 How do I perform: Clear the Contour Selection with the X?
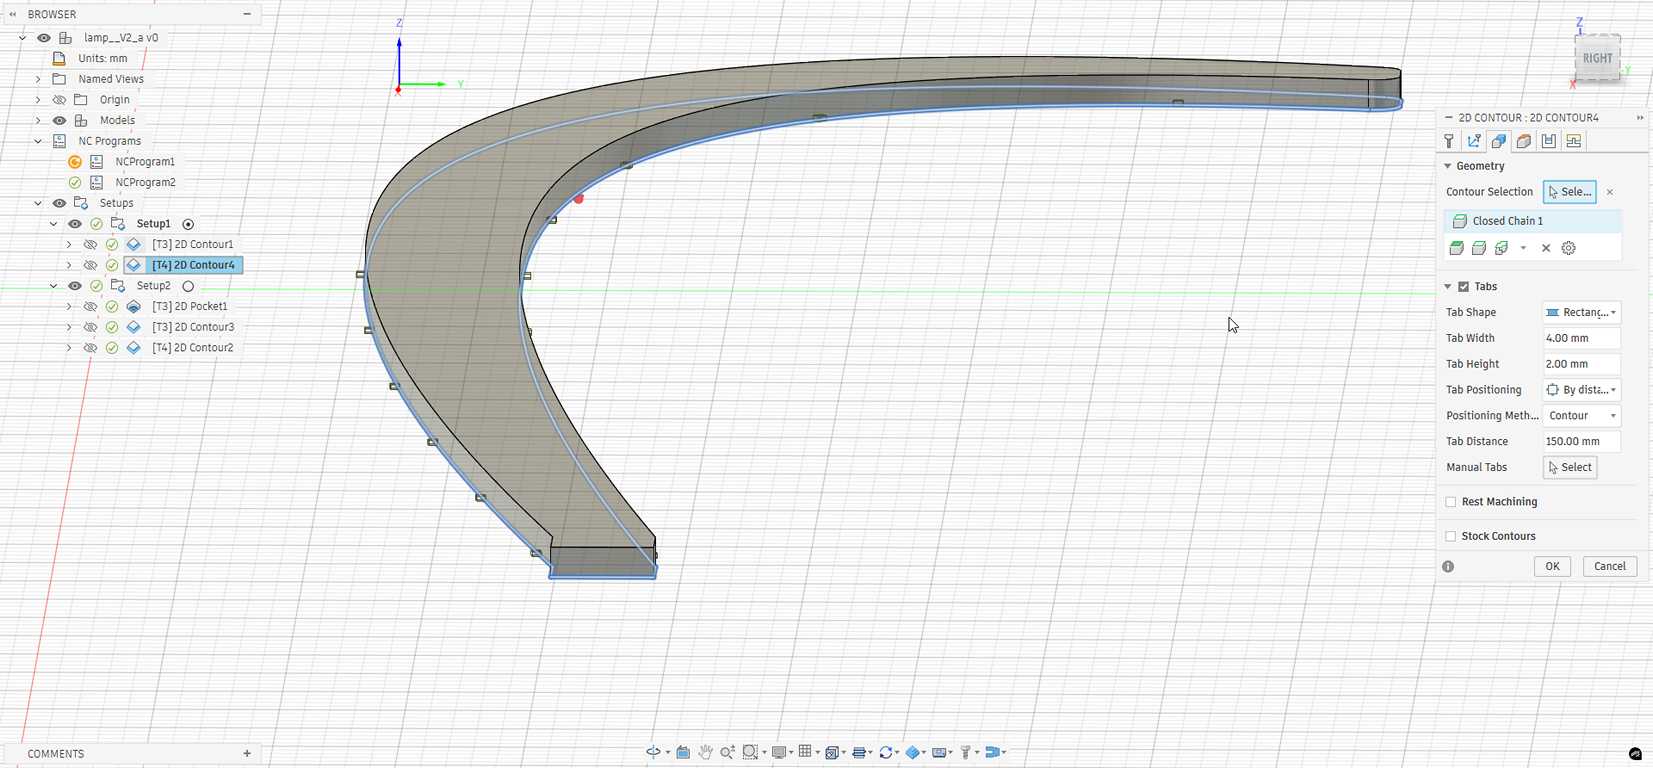click(1610, 192)
